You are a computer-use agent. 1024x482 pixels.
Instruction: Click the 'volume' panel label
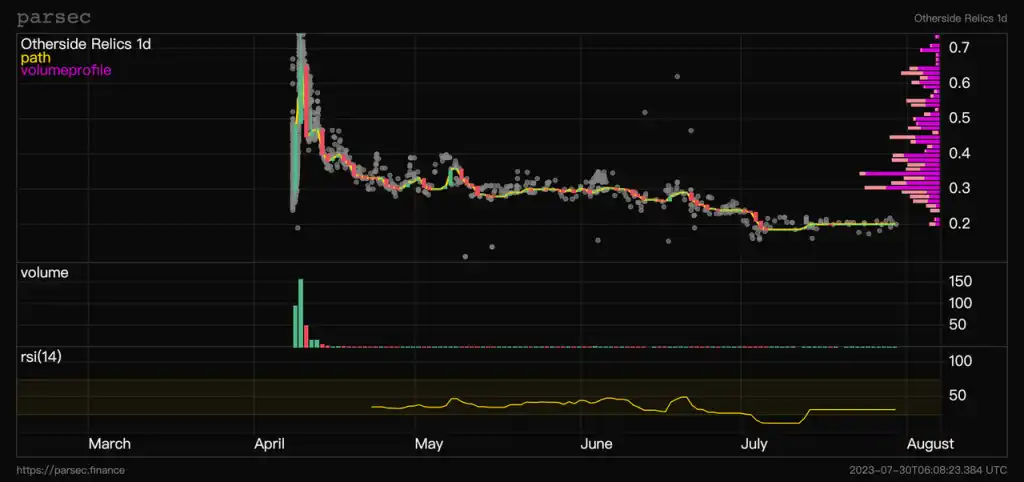click(44, 273)
